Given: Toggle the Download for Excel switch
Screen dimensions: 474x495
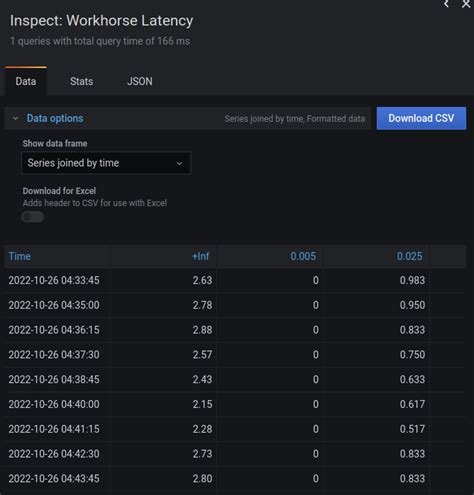Looking at the screenshot, I should tap(33, 217).
